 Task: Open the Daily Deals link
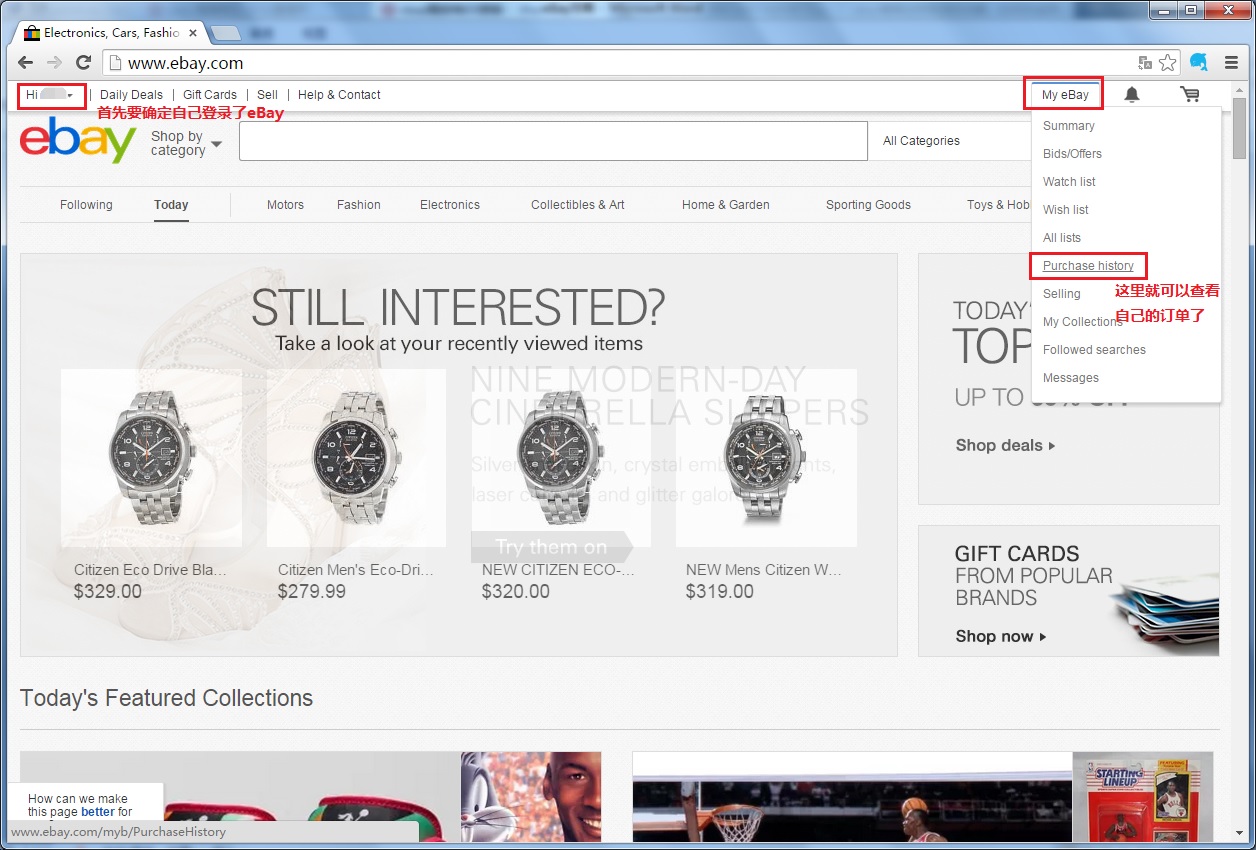[x=131, y=95]
